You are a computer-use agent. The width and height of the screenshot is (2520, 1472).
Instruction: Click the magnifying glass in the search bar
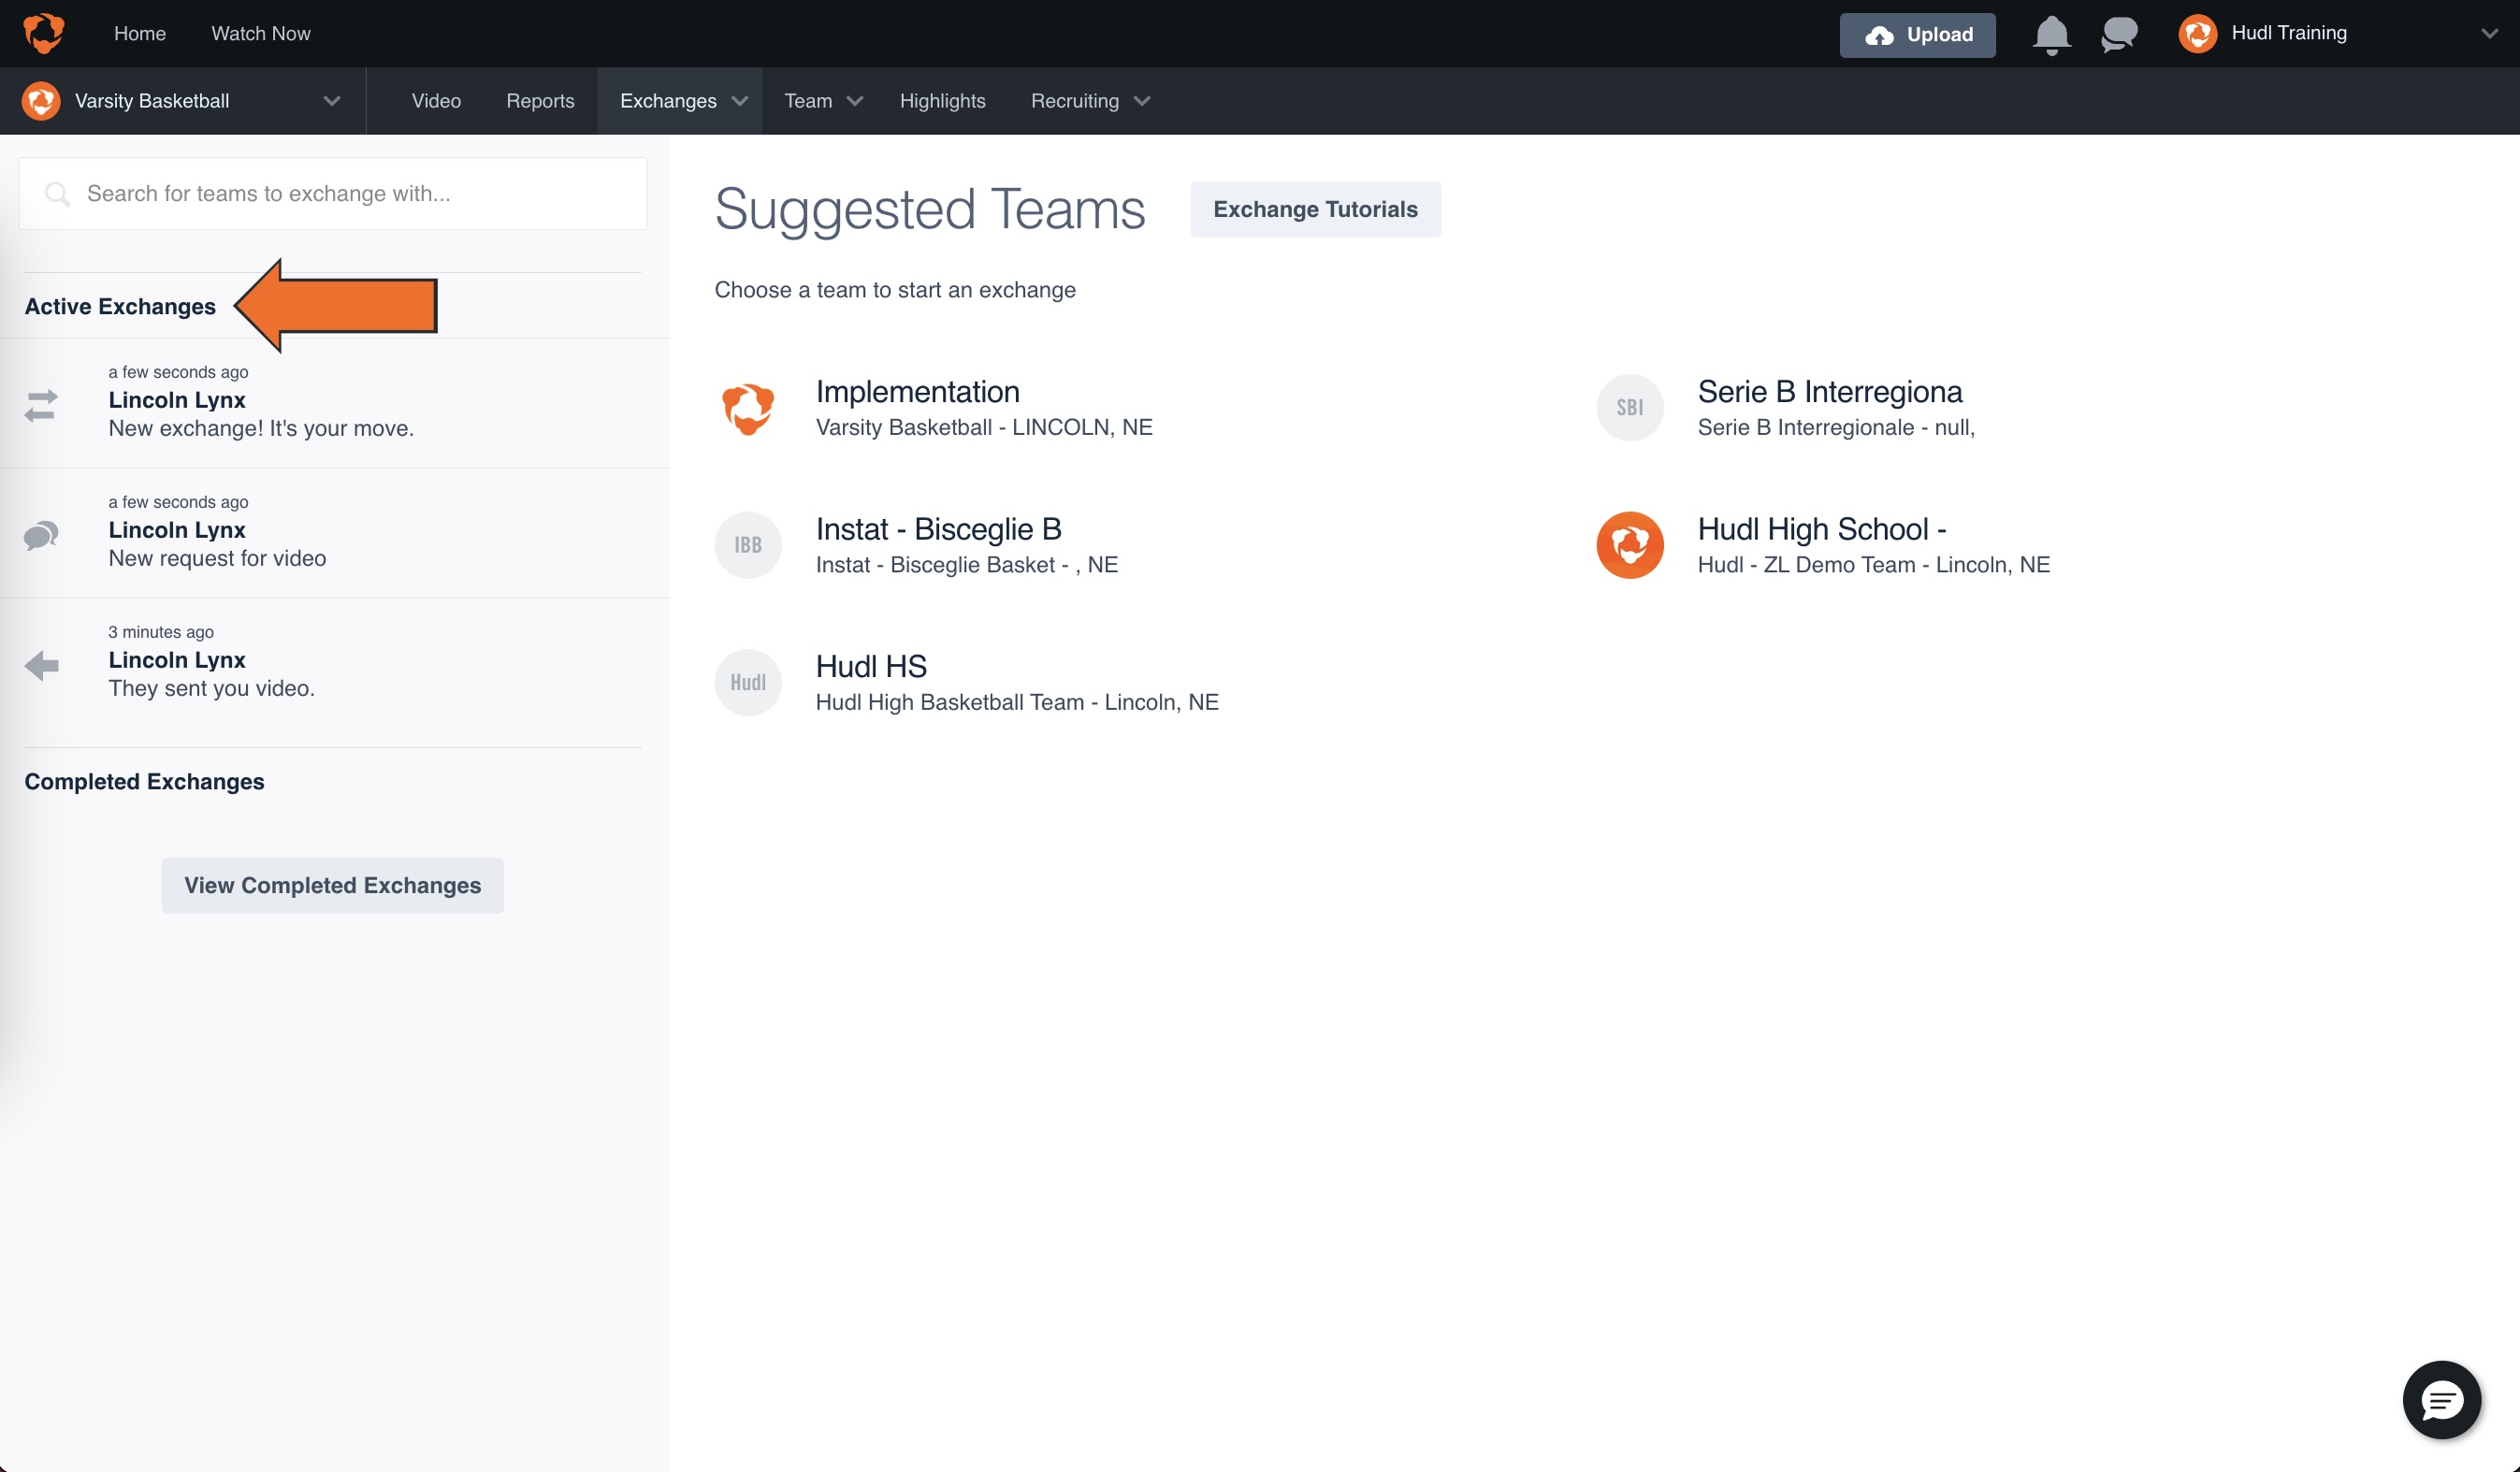(58, 193)
